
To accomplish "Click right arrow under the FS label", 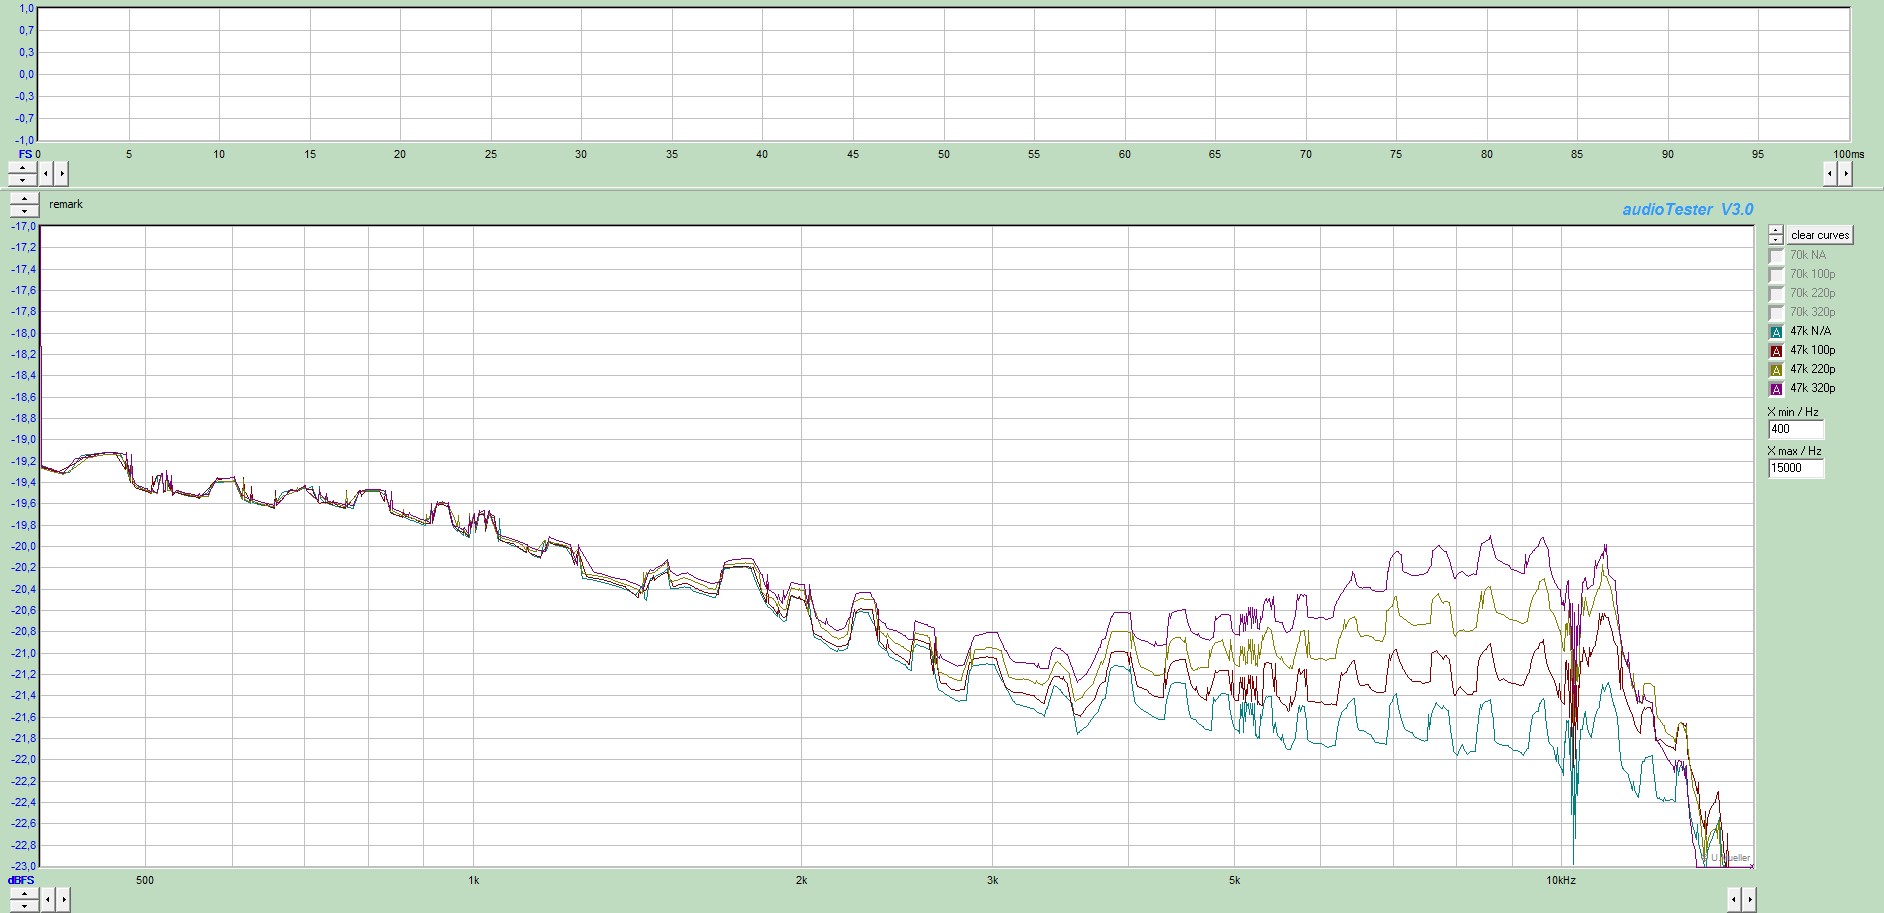I will pyautogui.click(x=62, y=174).
